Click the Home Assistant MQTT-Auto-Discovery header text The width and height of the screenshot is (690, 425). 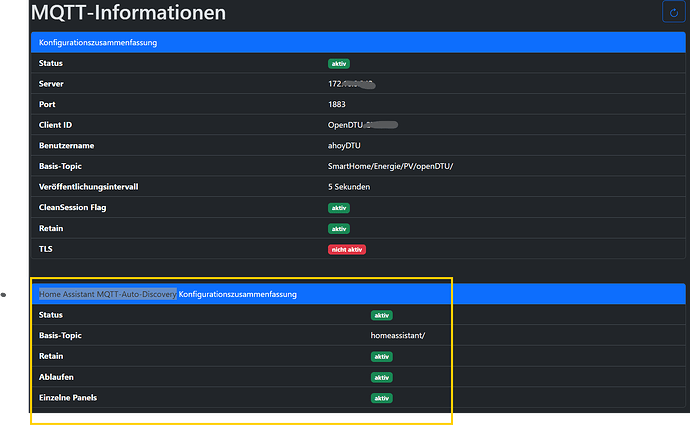click(x=108, y=294)
